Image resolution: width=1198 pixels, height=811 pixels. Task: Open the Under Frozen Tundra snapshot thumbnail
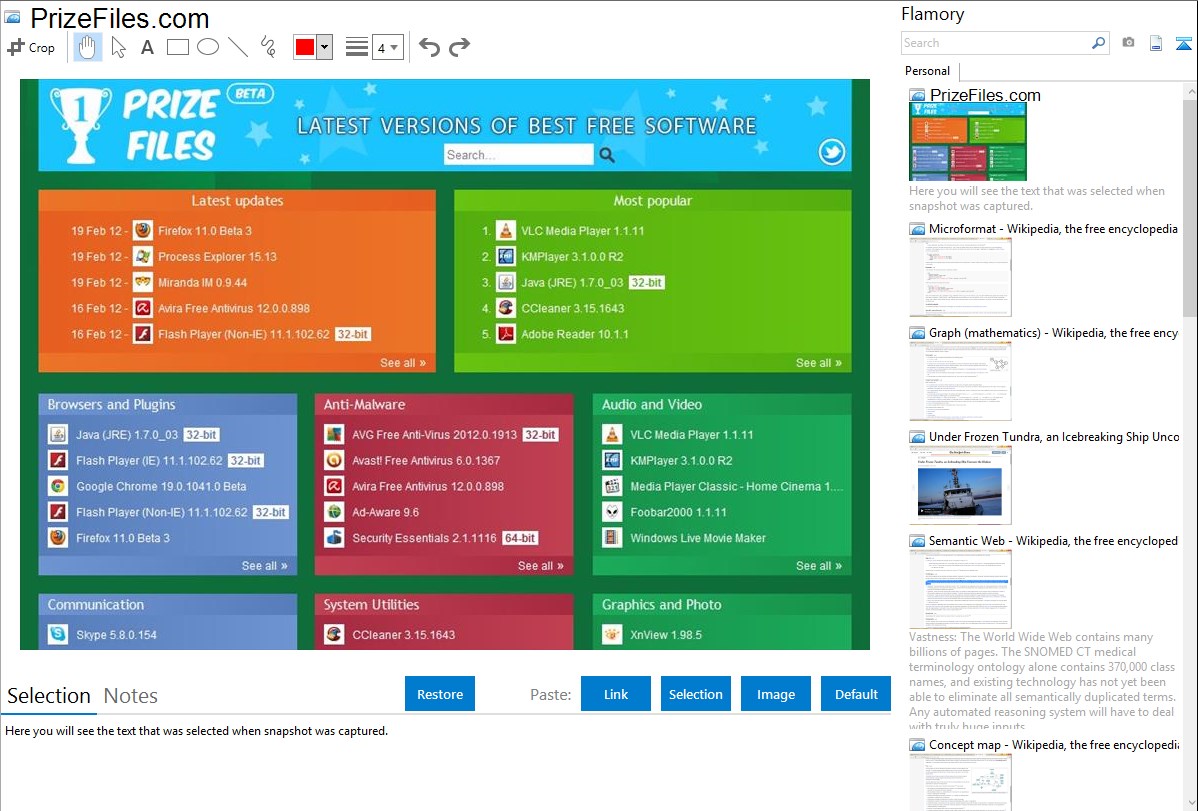click(x=960, y=485)
